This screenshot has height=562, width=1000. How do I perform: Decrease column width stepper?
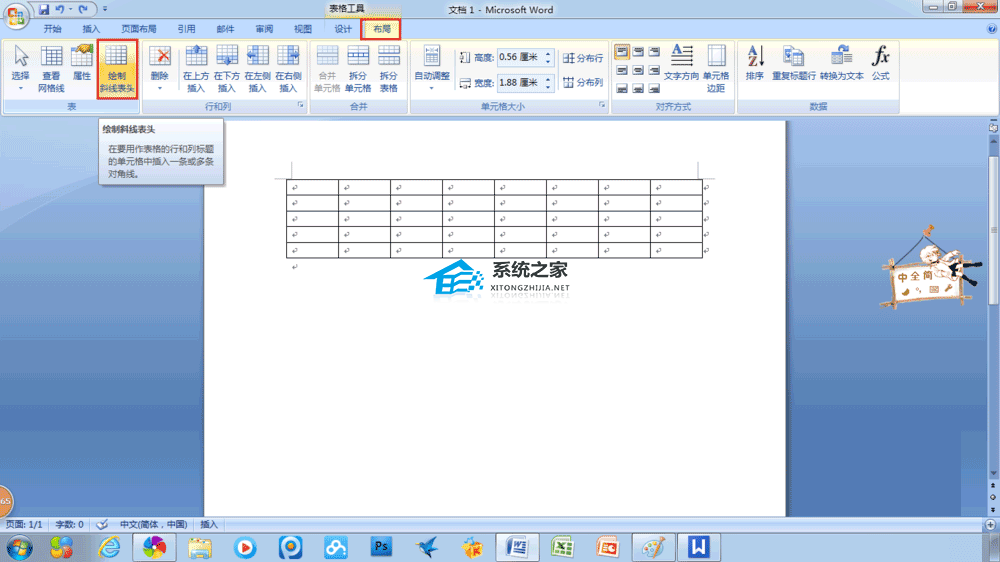click(x=548, y=86)
